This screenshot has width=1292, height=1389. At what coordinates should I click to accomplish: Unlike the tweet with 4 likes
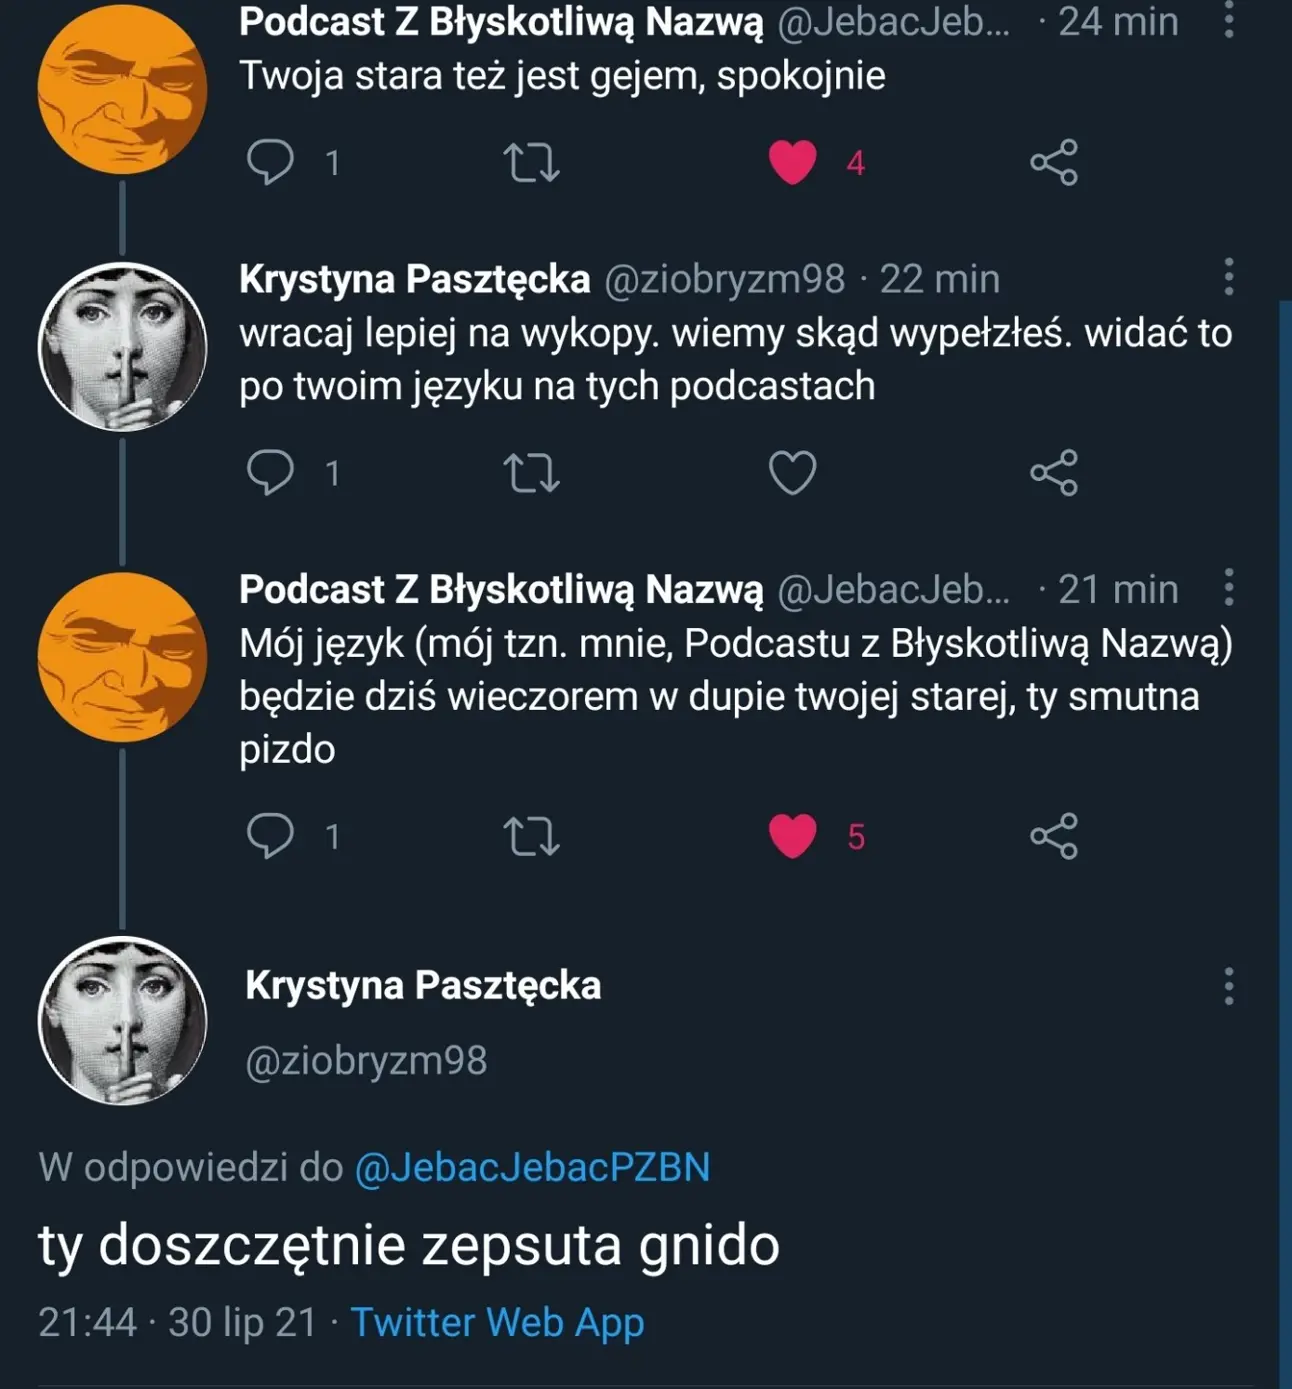(793, 163)
